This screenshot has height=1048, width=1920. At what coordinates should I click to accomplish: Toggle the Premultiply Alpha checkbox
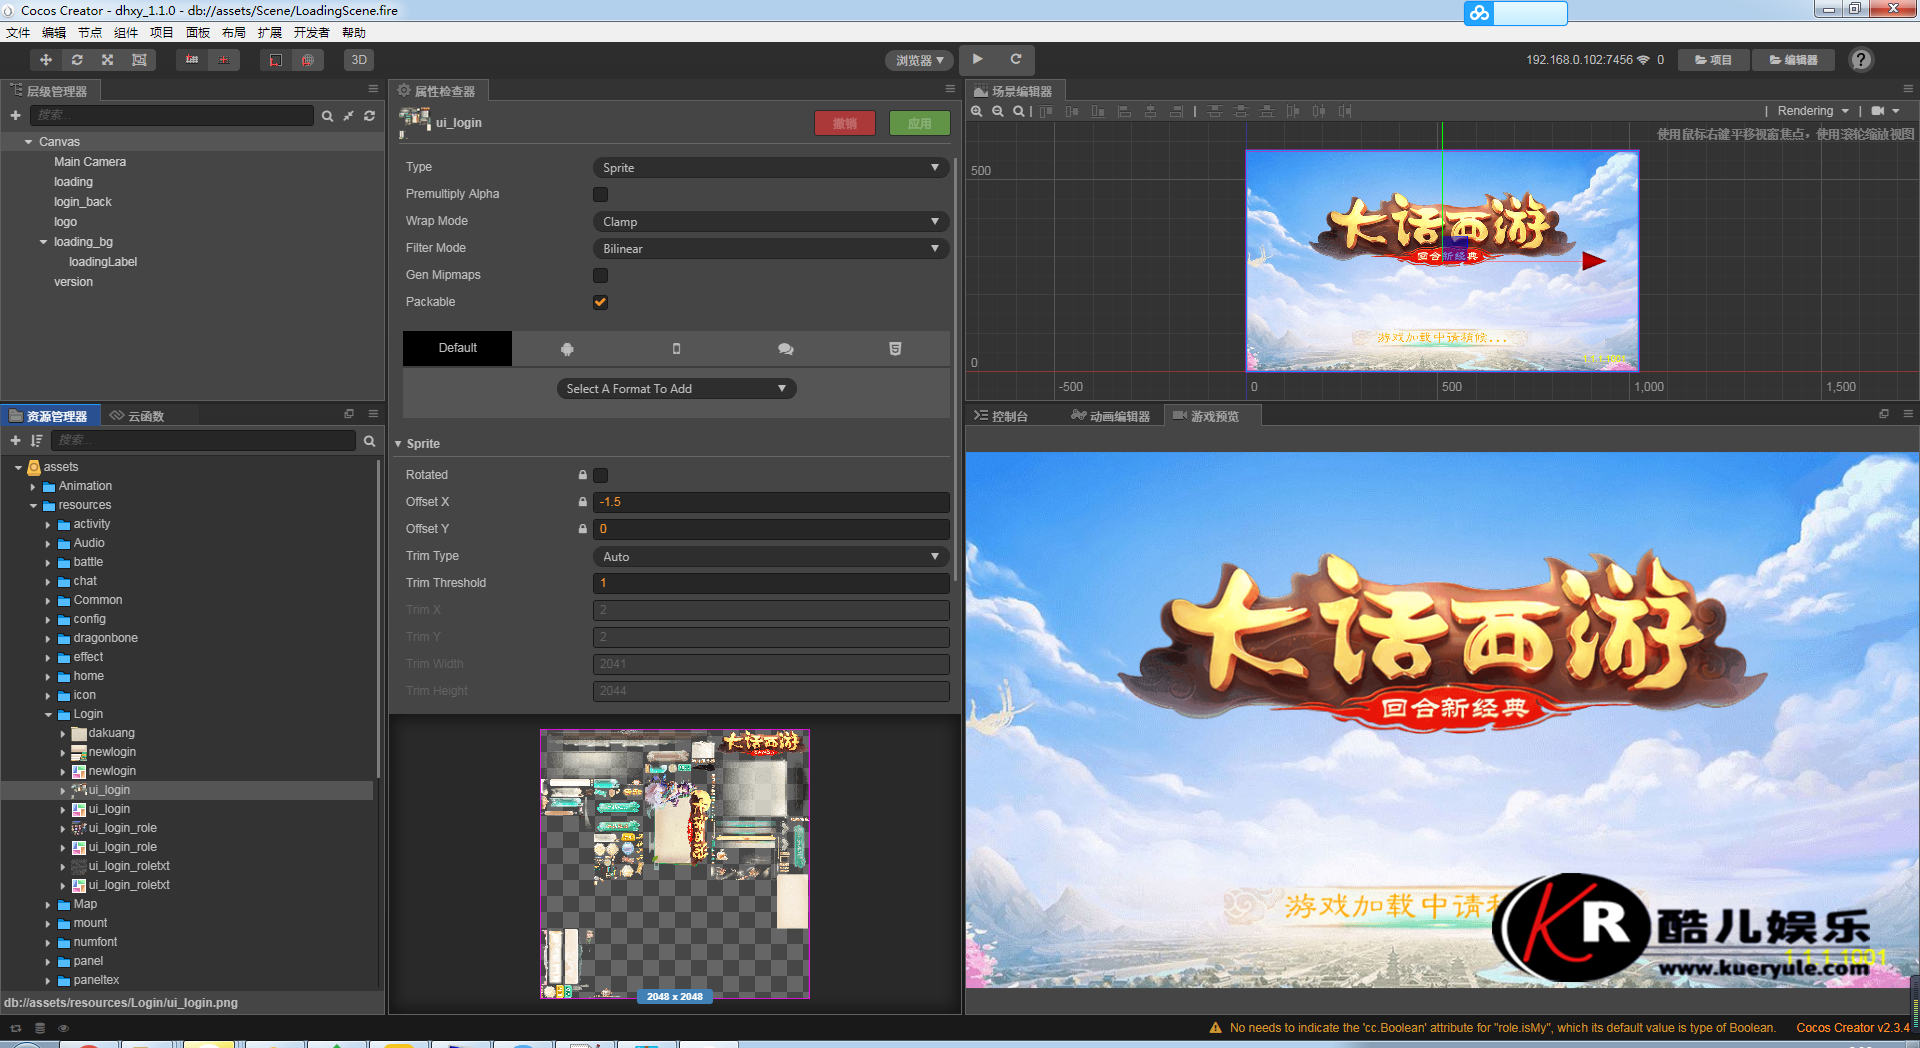click(601, 194)
